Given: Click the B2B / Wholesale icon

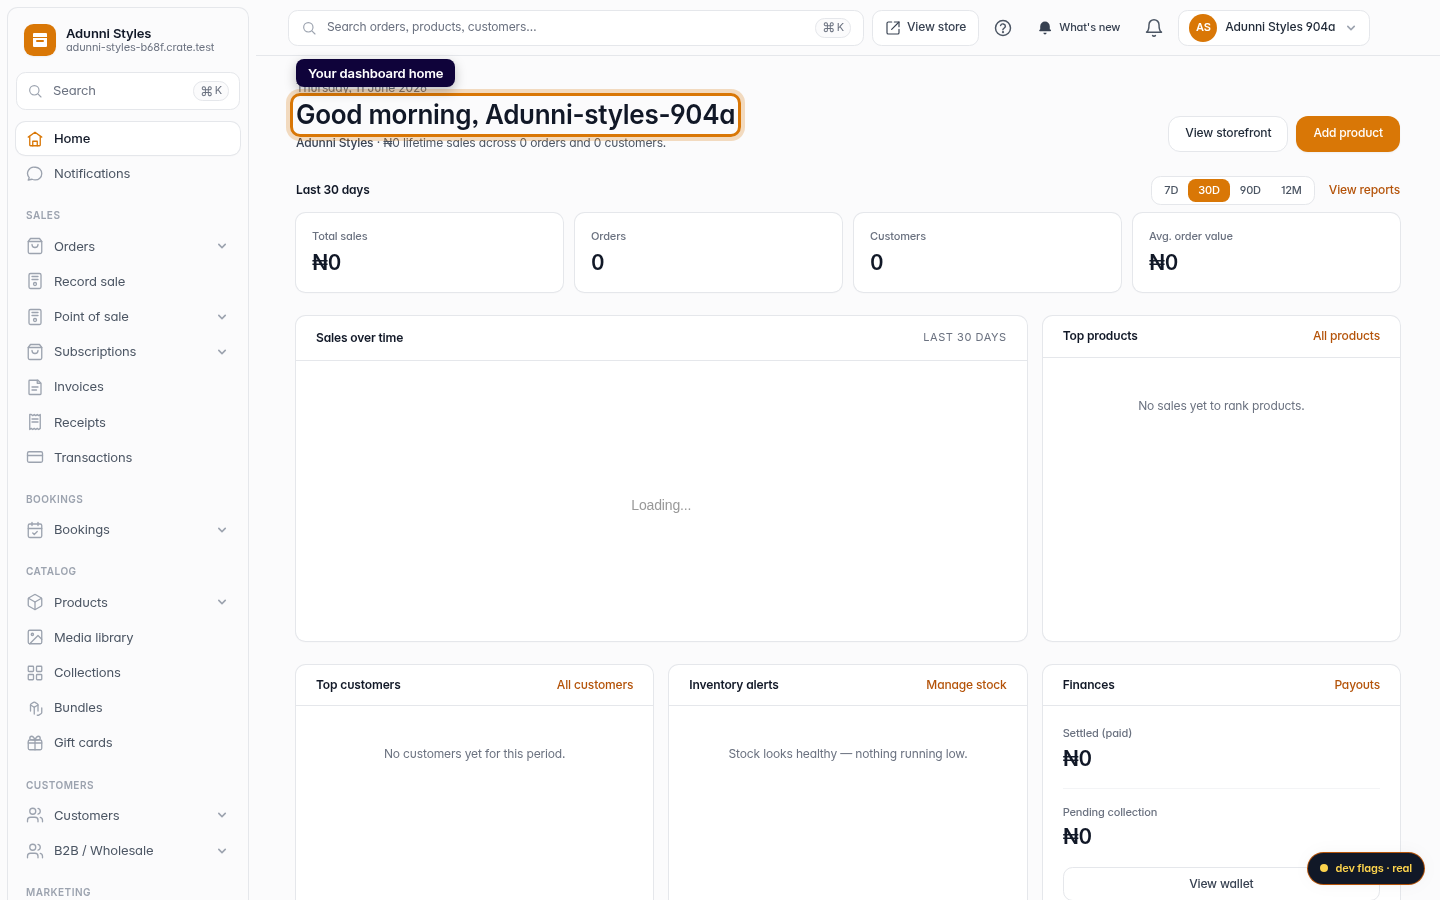Looking at the screenshot, I should coord(35,851).
